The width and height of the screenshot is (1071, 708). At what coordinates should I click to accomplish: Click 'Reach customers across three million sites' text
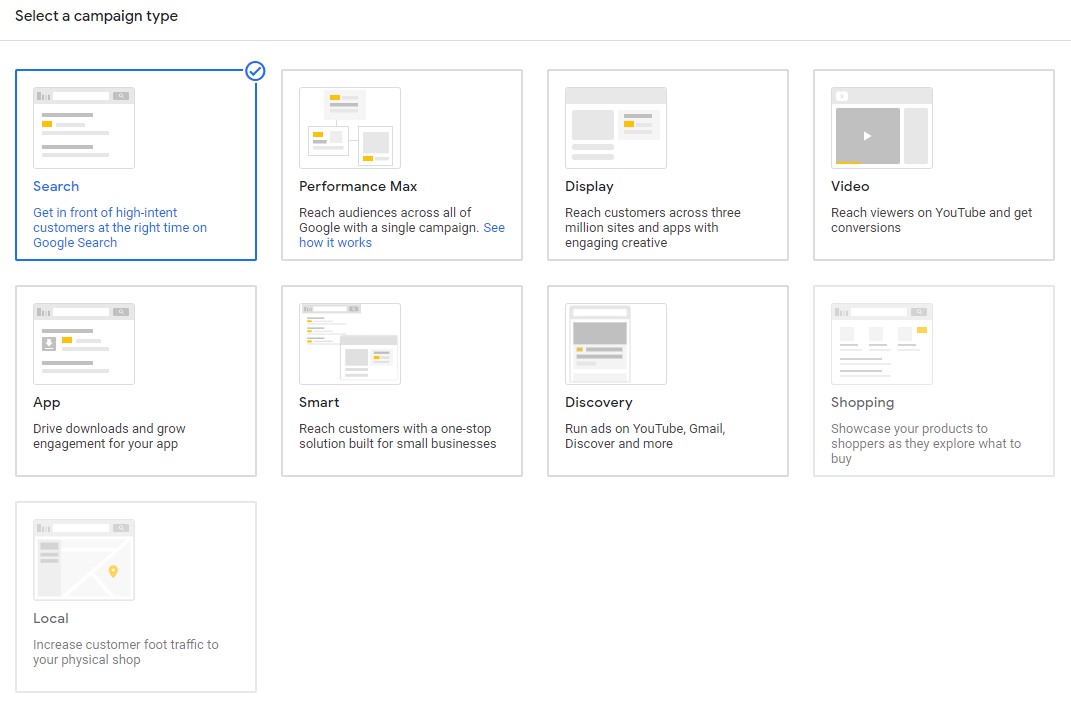(653, 227)
